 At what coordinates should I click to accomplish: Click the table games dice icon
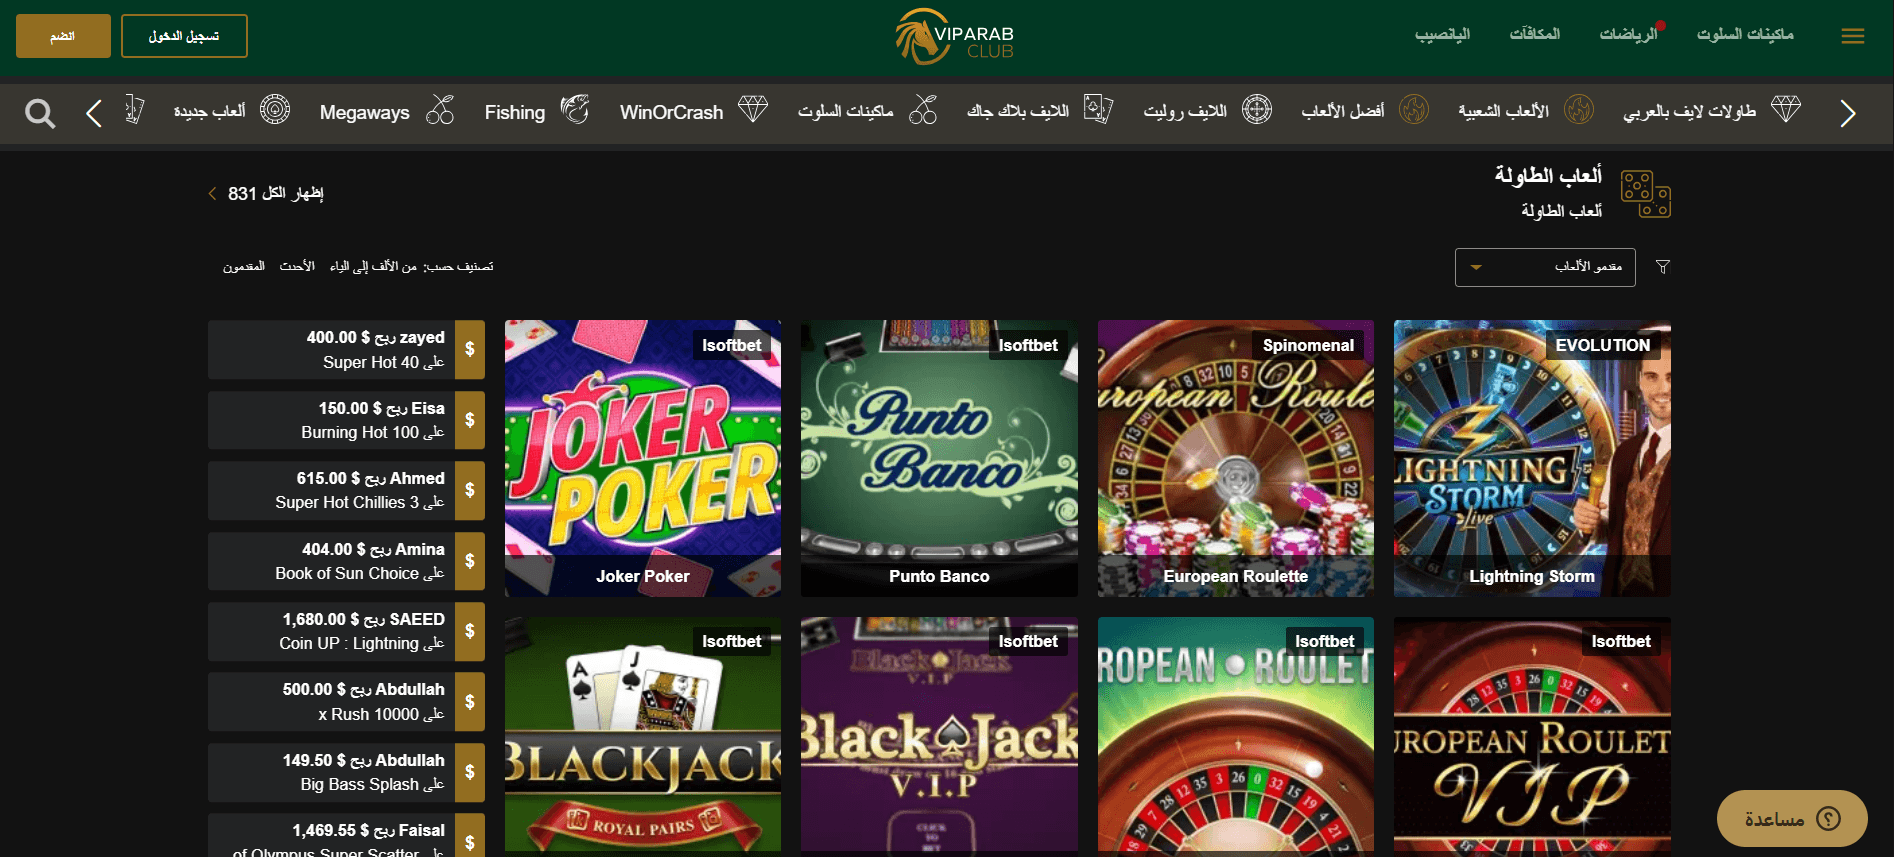1645,194
